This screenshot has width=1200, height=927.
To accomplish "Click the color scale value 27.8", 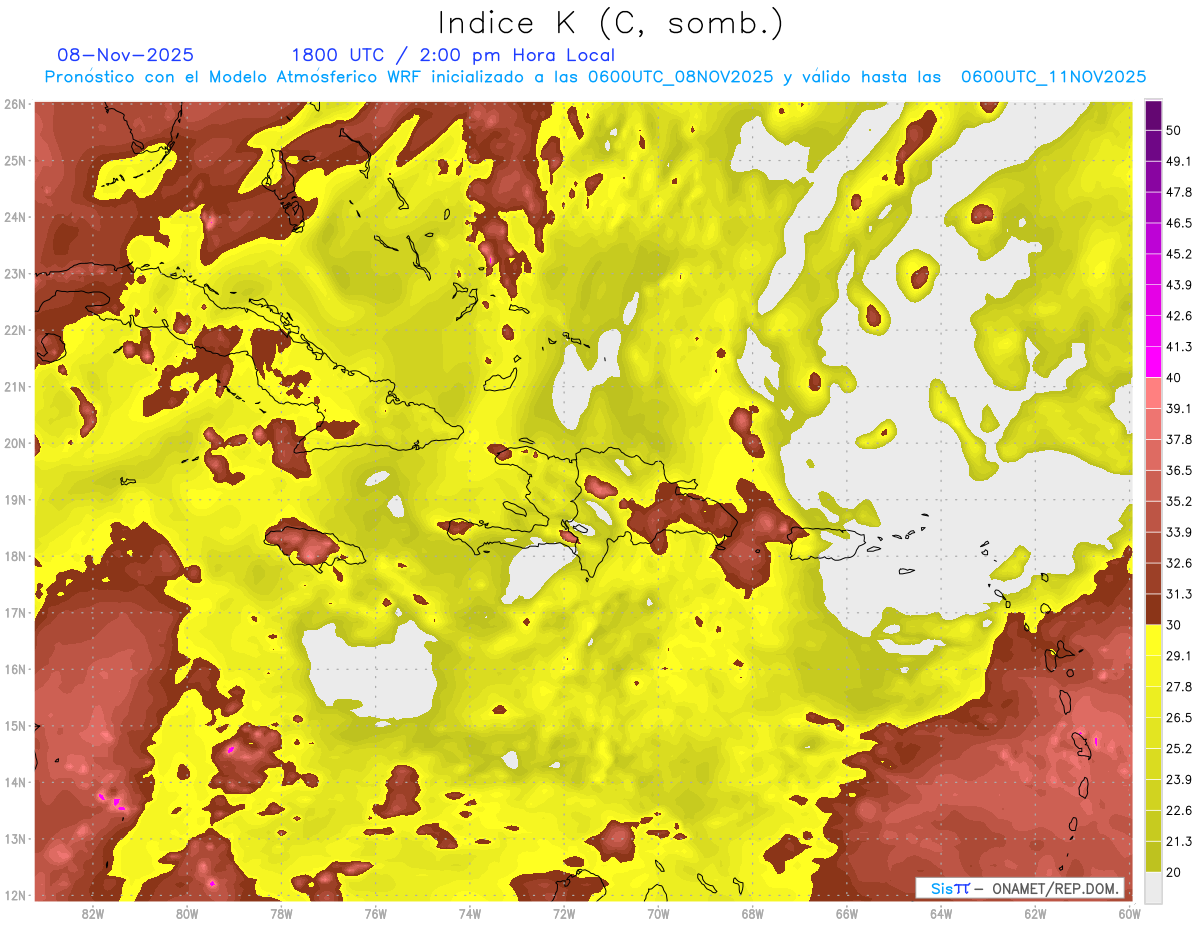I will point(1179,687).
